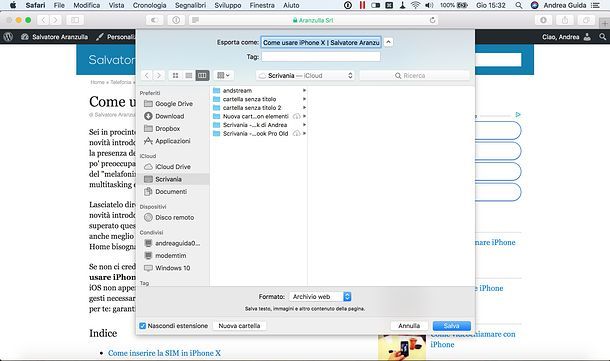Click Safari sidebar toggle button
This screenshot has height=361, width=610.
[x=75, y=20]
